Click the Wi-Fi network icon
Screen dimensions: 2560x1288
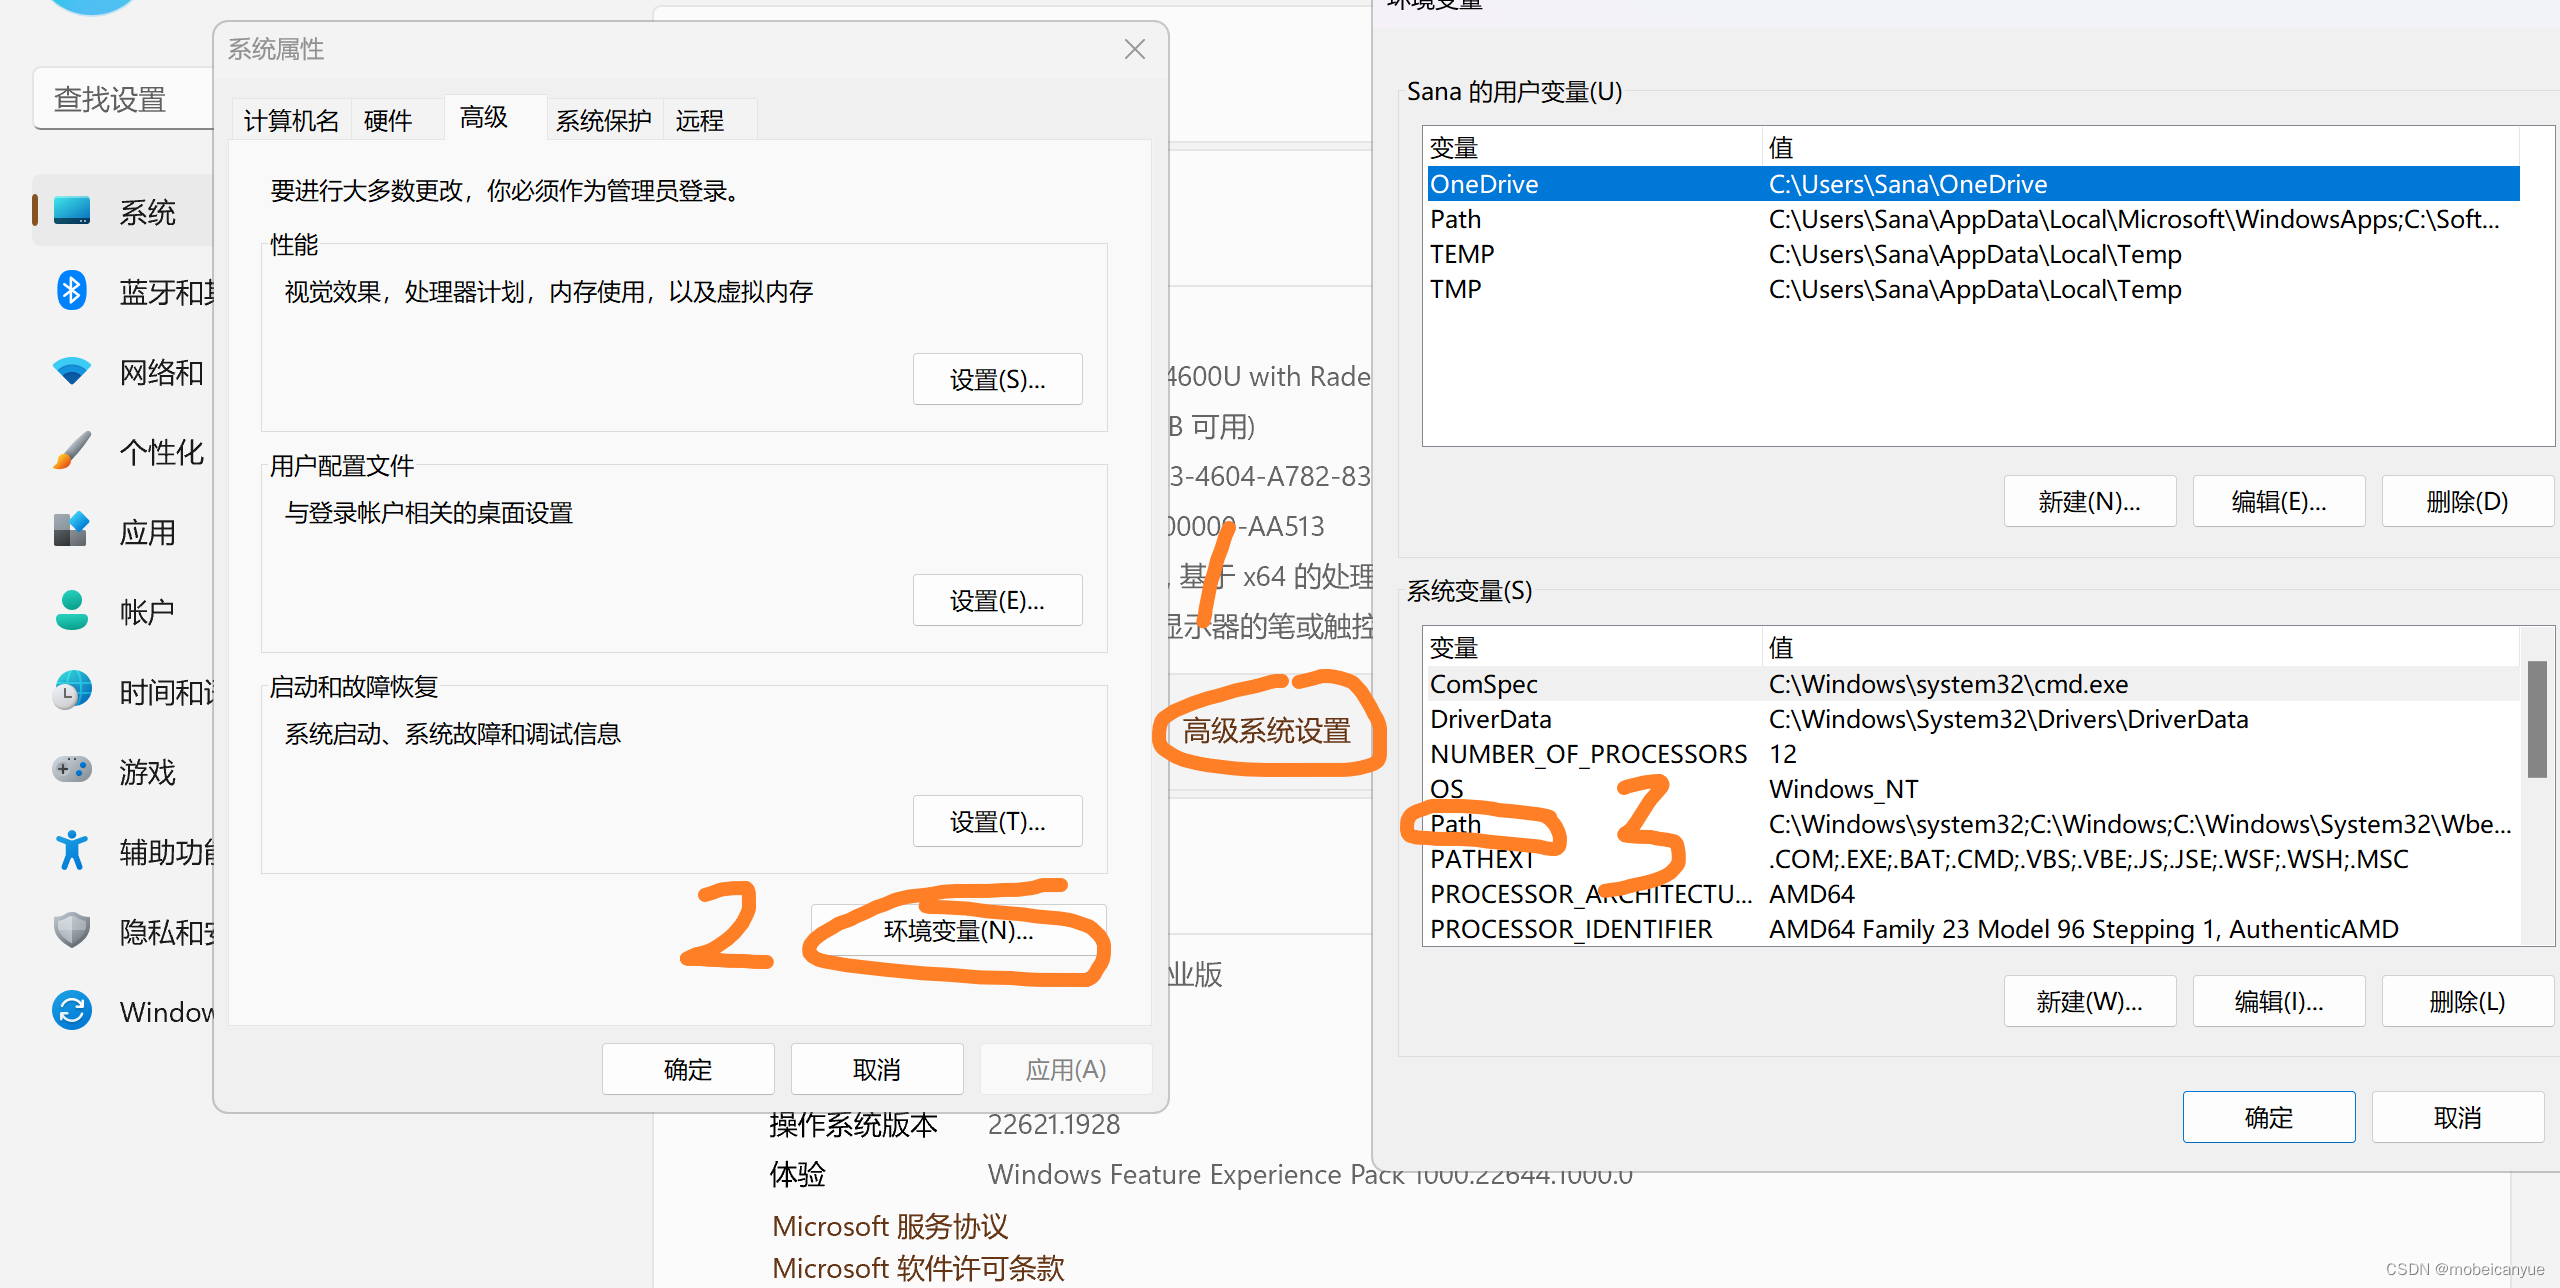[71, 371]
